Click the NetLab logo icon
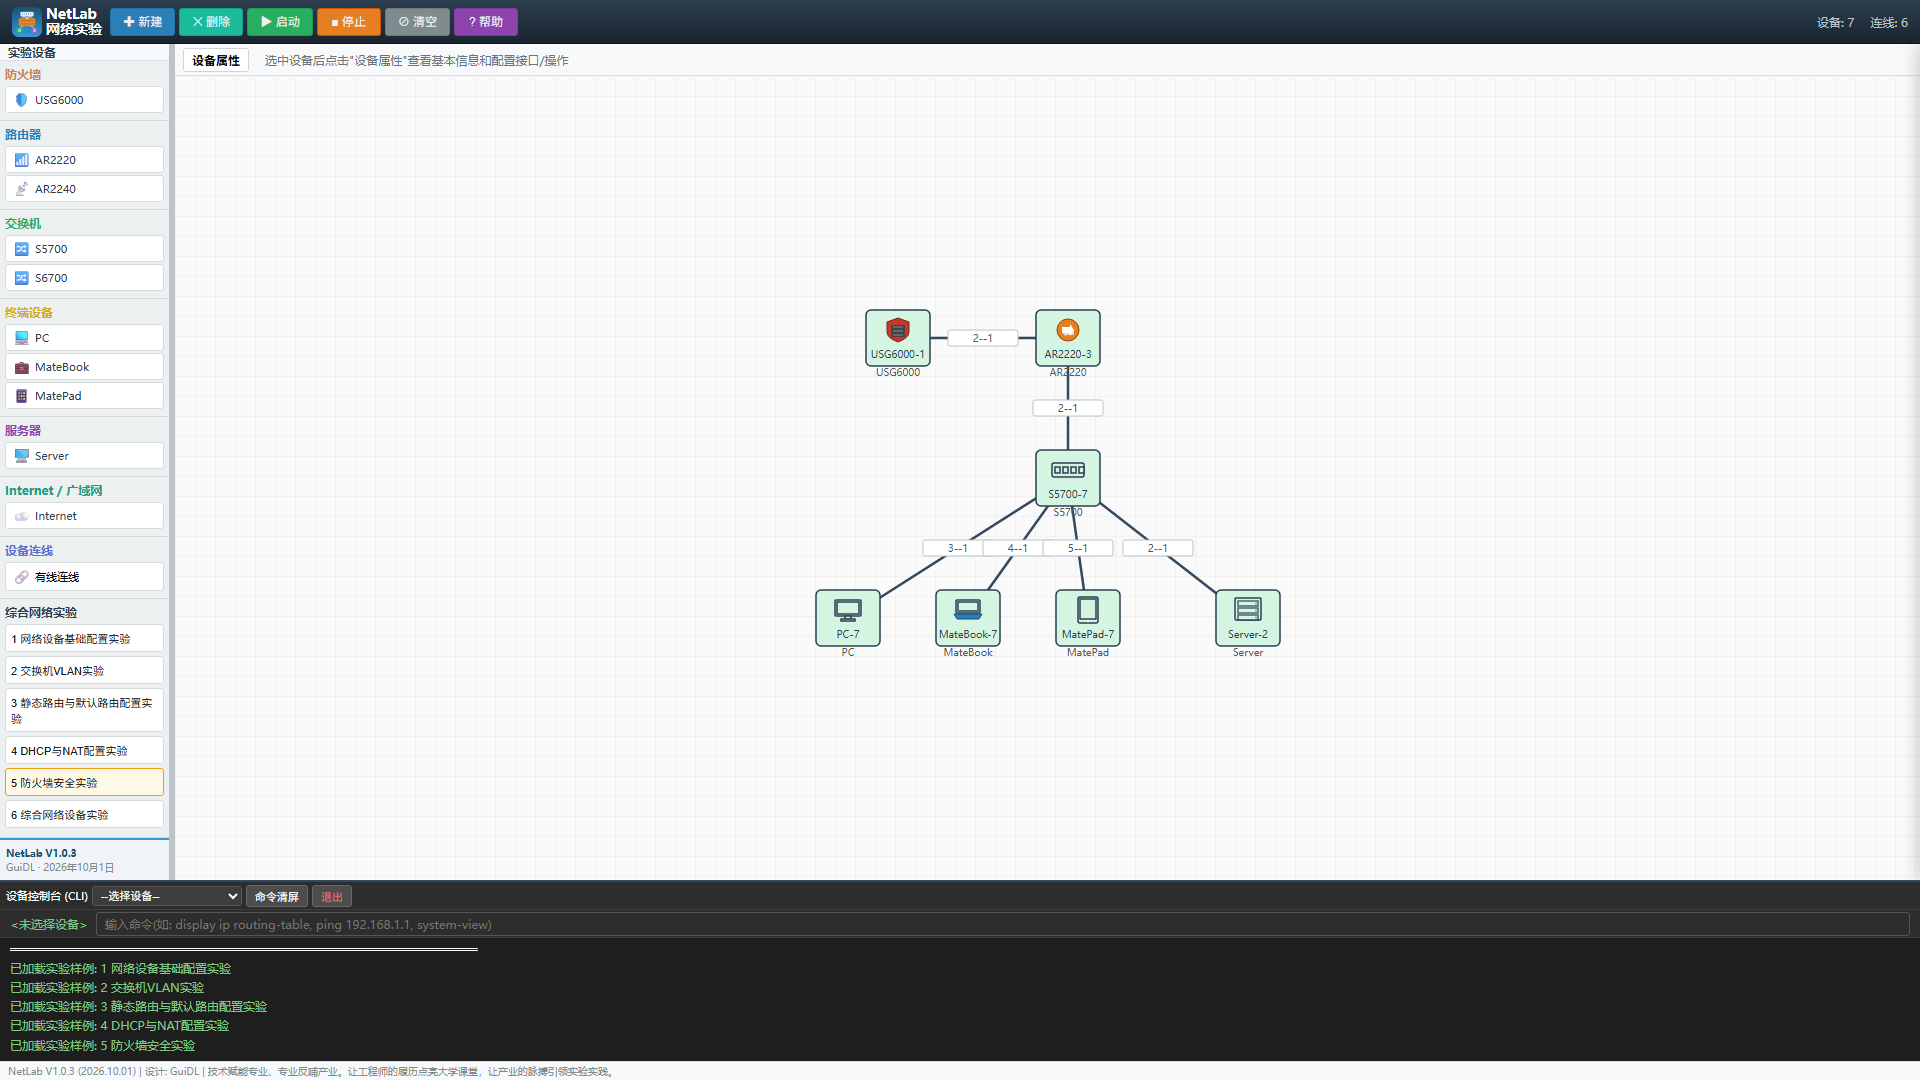 click(x=27, y=21)
